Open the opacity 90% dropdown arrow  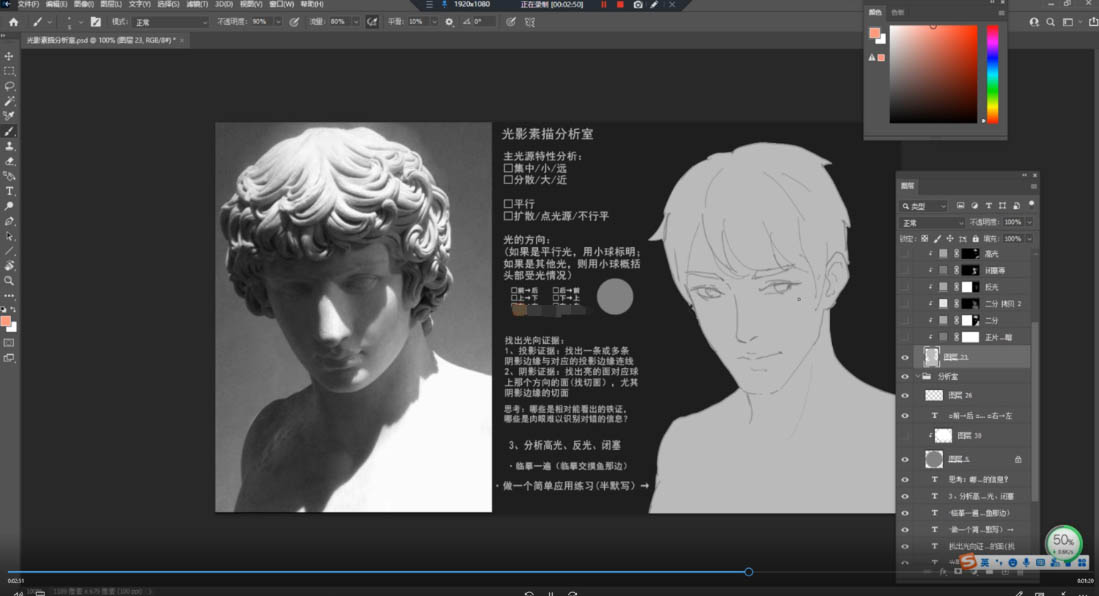[278, 22]
